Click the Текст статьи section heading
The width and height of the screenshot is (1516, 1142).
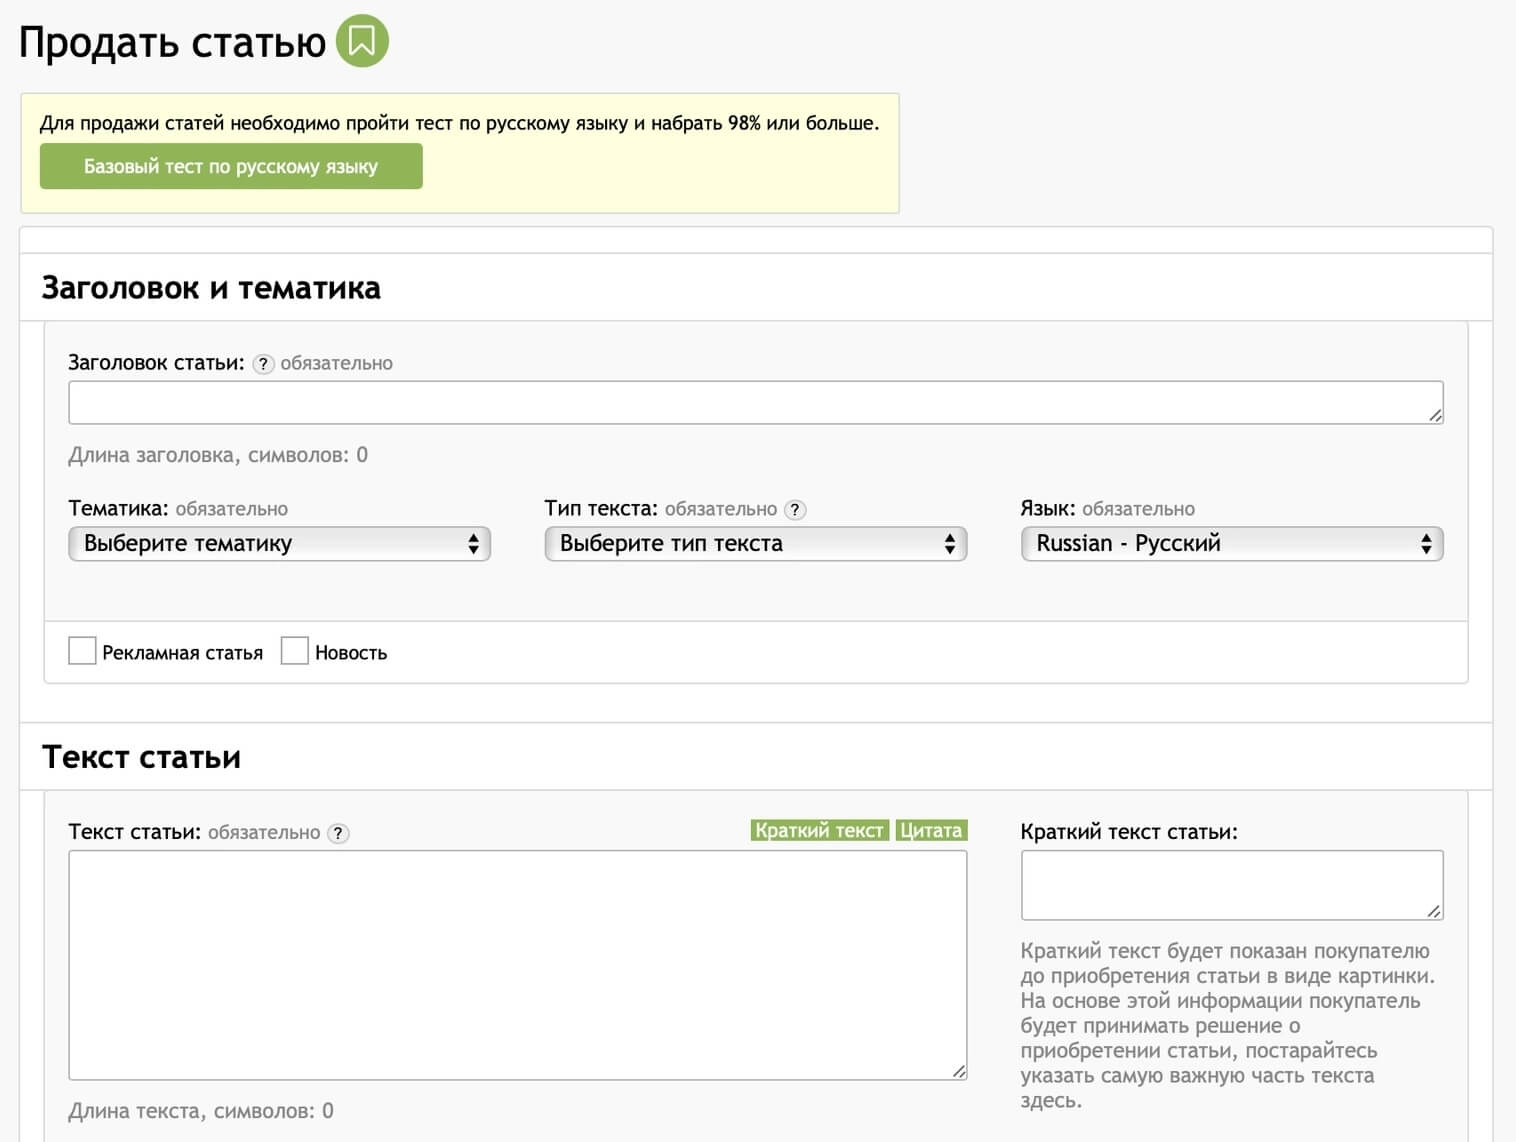click(x=141, y=757)
